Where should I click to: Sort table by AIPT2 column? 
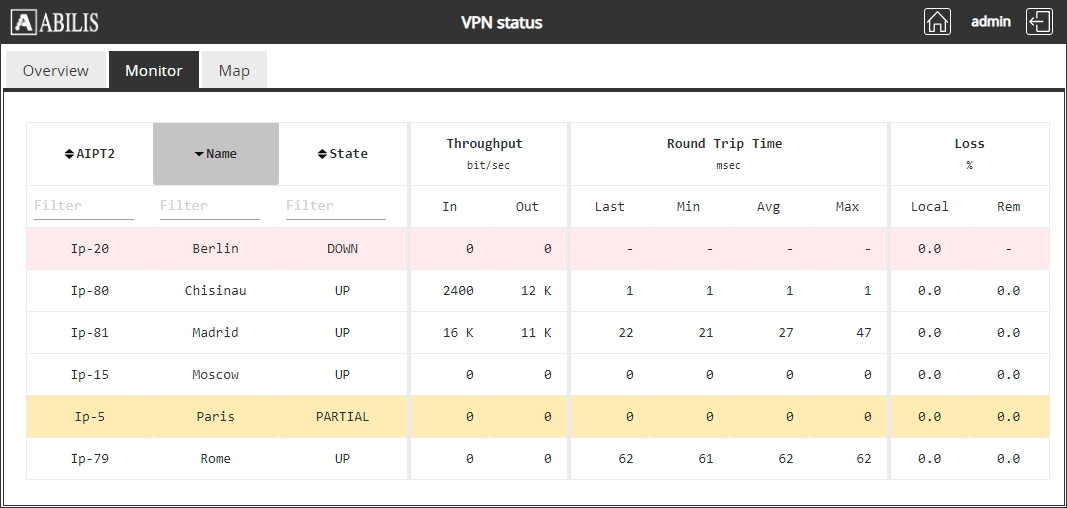pos(89,154)
